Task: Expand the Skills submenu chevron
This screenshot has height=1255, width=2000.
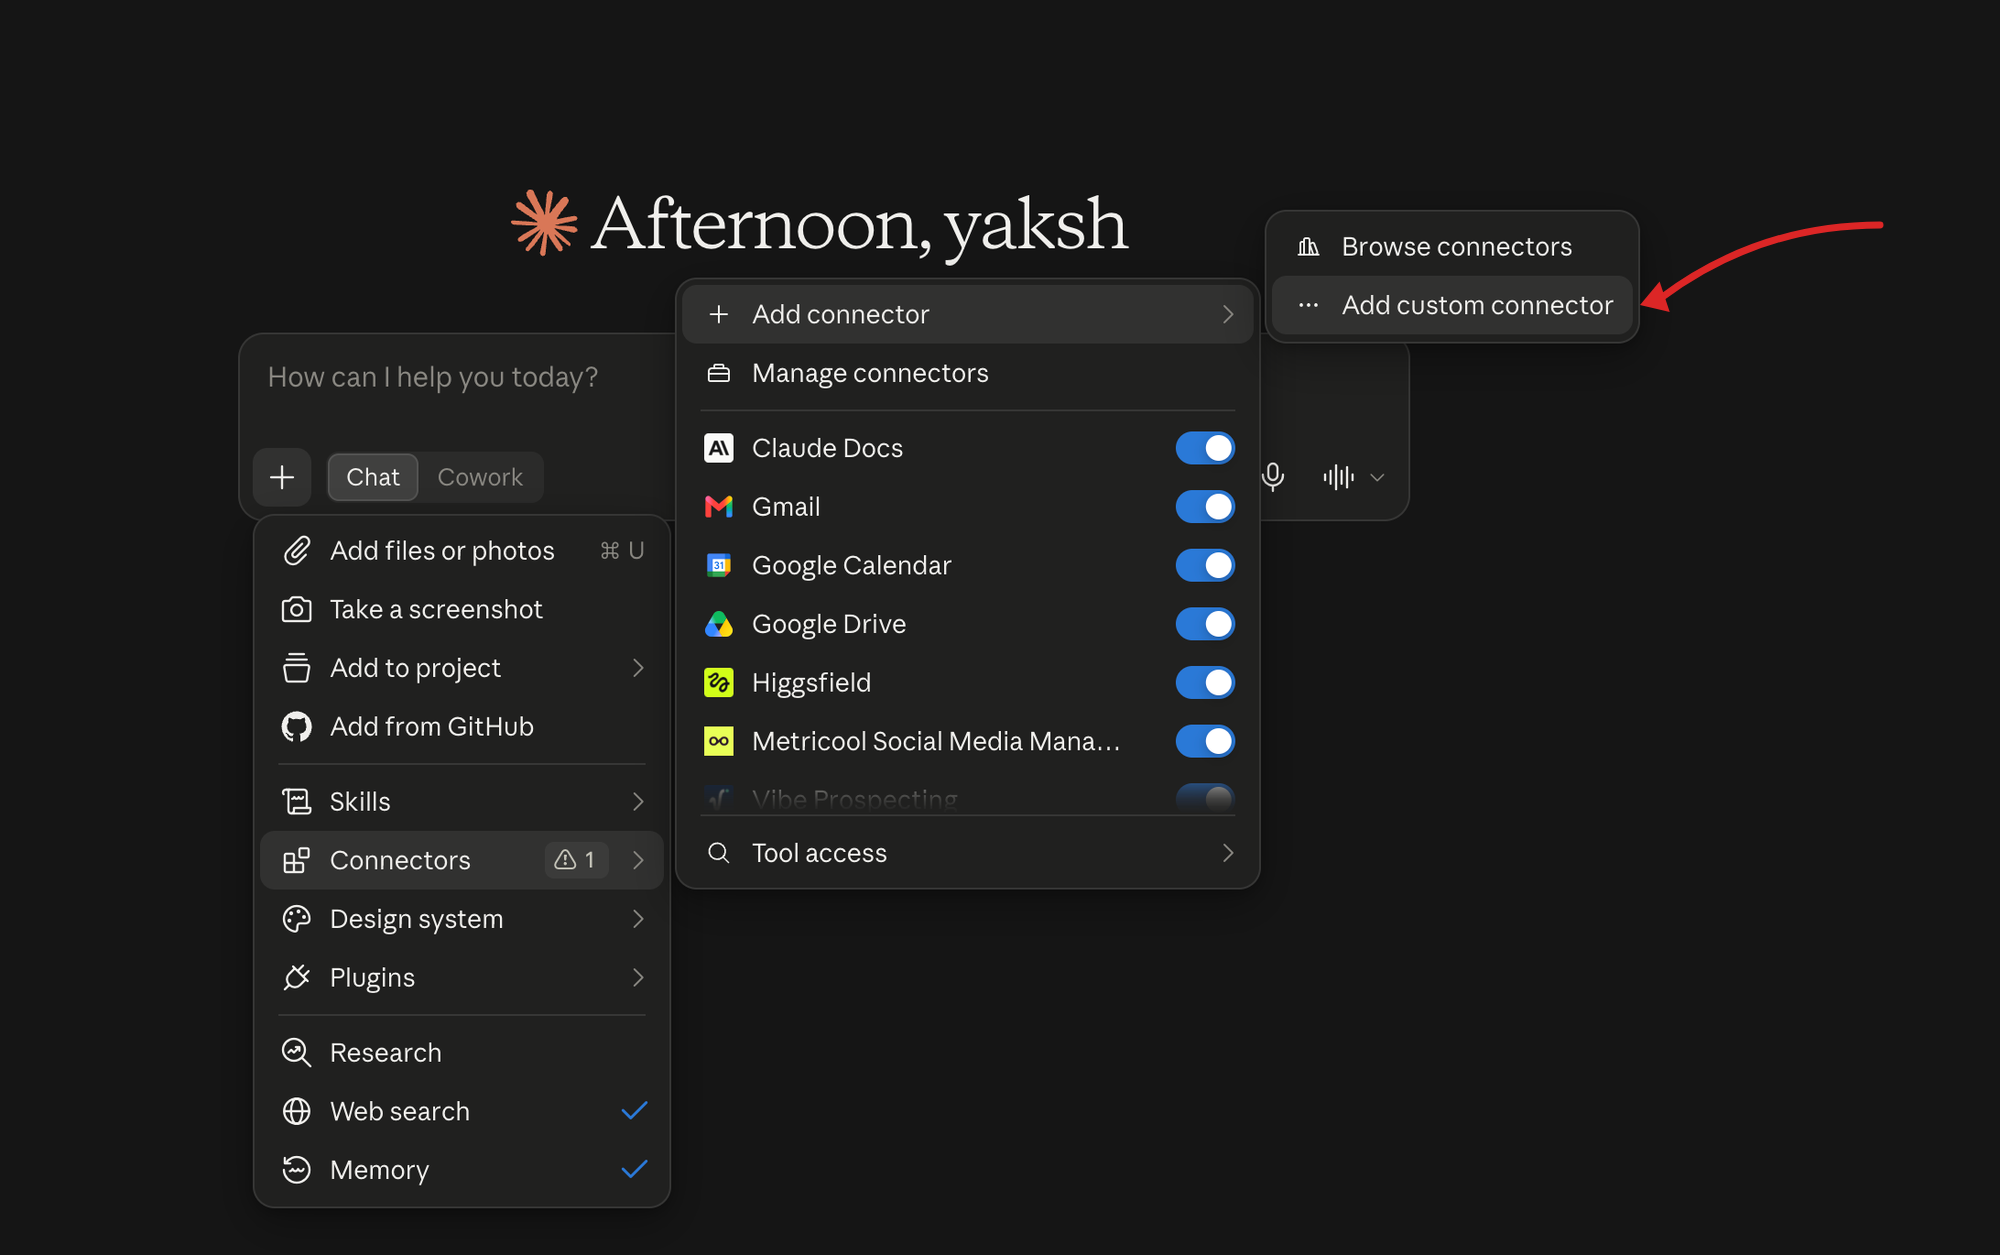Action: click(x=638, y=802)
